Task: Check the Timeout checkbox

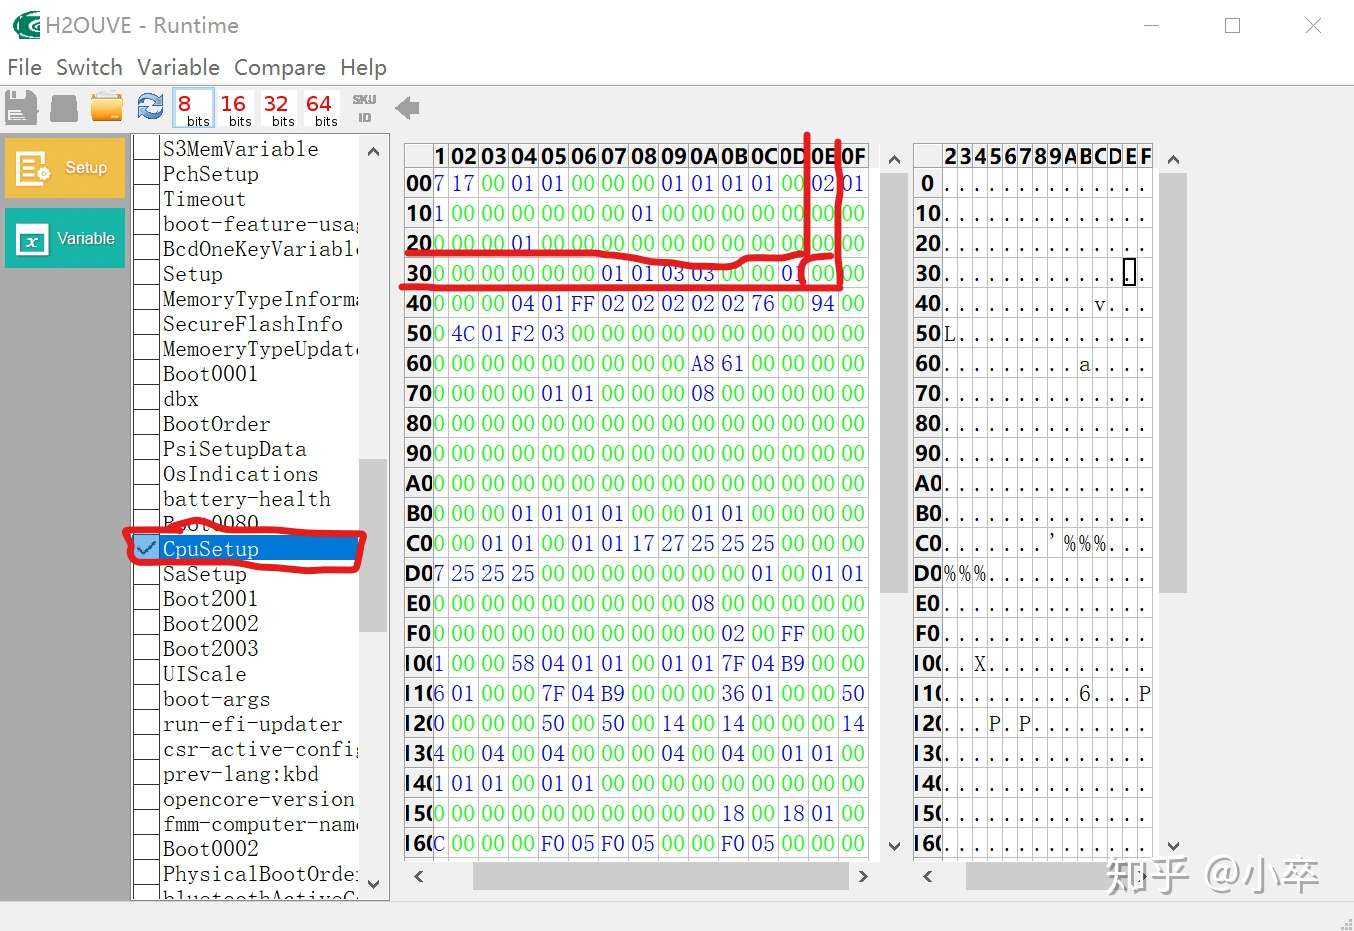Action: pos(147,198)
